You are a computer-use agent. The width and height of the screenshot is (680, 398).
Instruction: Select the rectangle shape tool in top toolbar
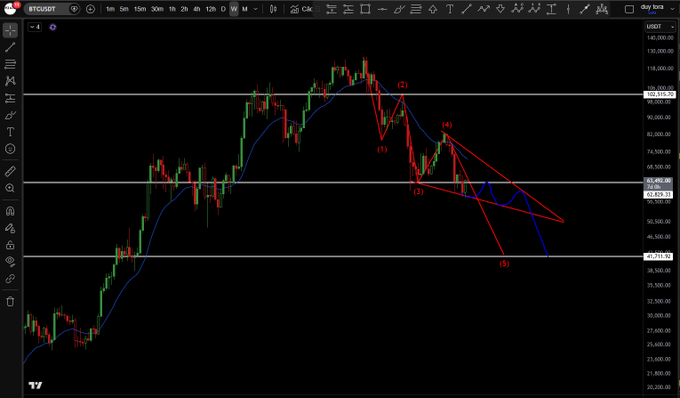point(365,9)
